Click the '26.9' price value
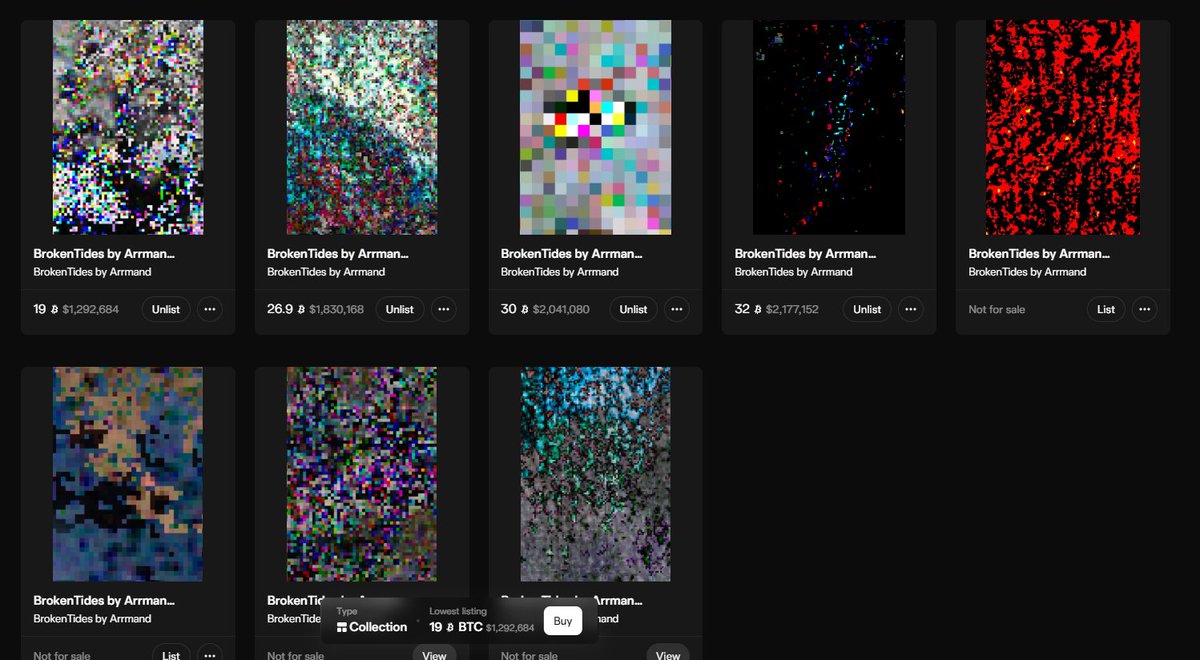The width and height of the screenshot is (1200, 660). 280,309
